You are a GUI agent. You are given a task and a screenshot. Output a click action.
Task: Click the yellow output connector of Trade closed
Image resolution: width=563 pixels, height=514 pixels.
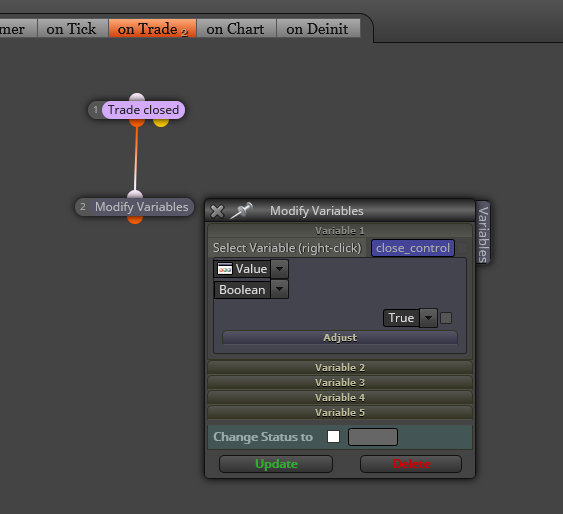coord(161,122)
